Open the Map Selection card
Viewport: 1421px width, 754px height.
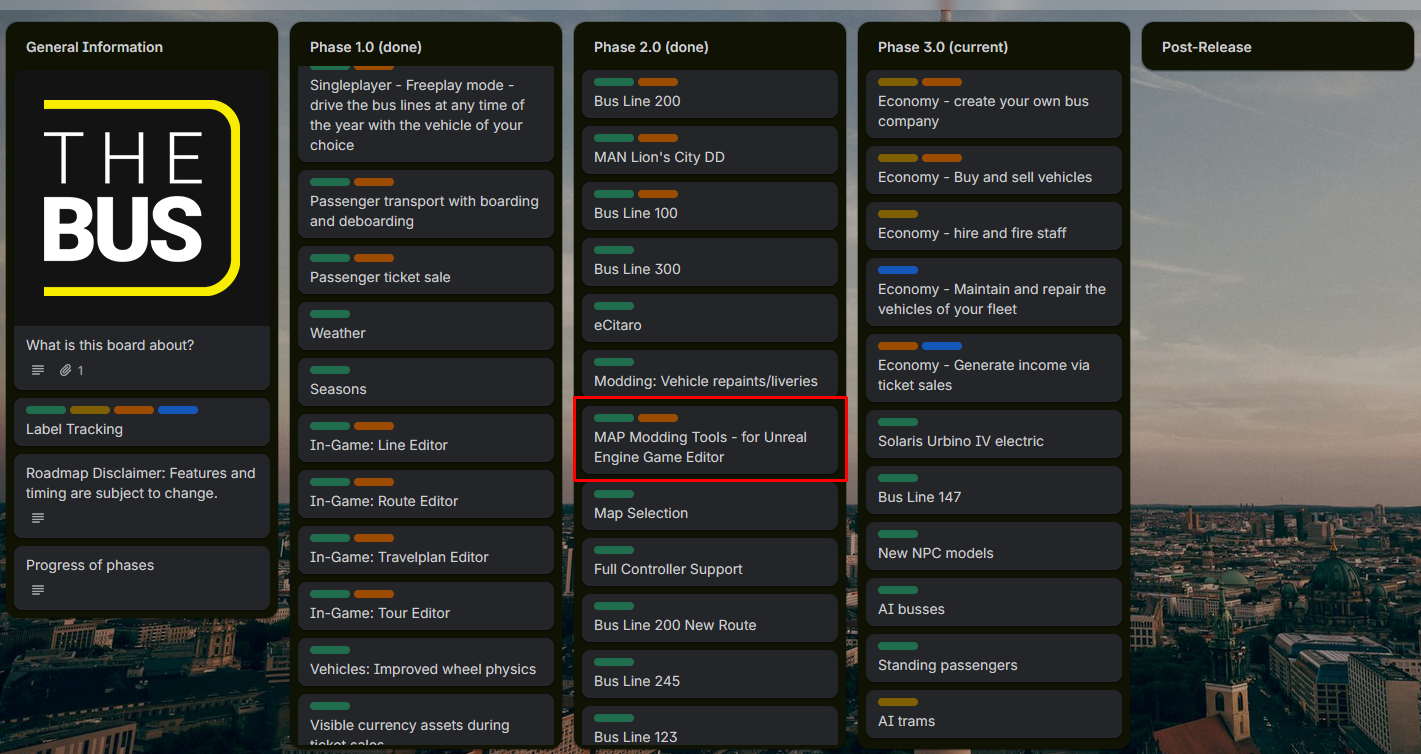[x=710, y=506]
